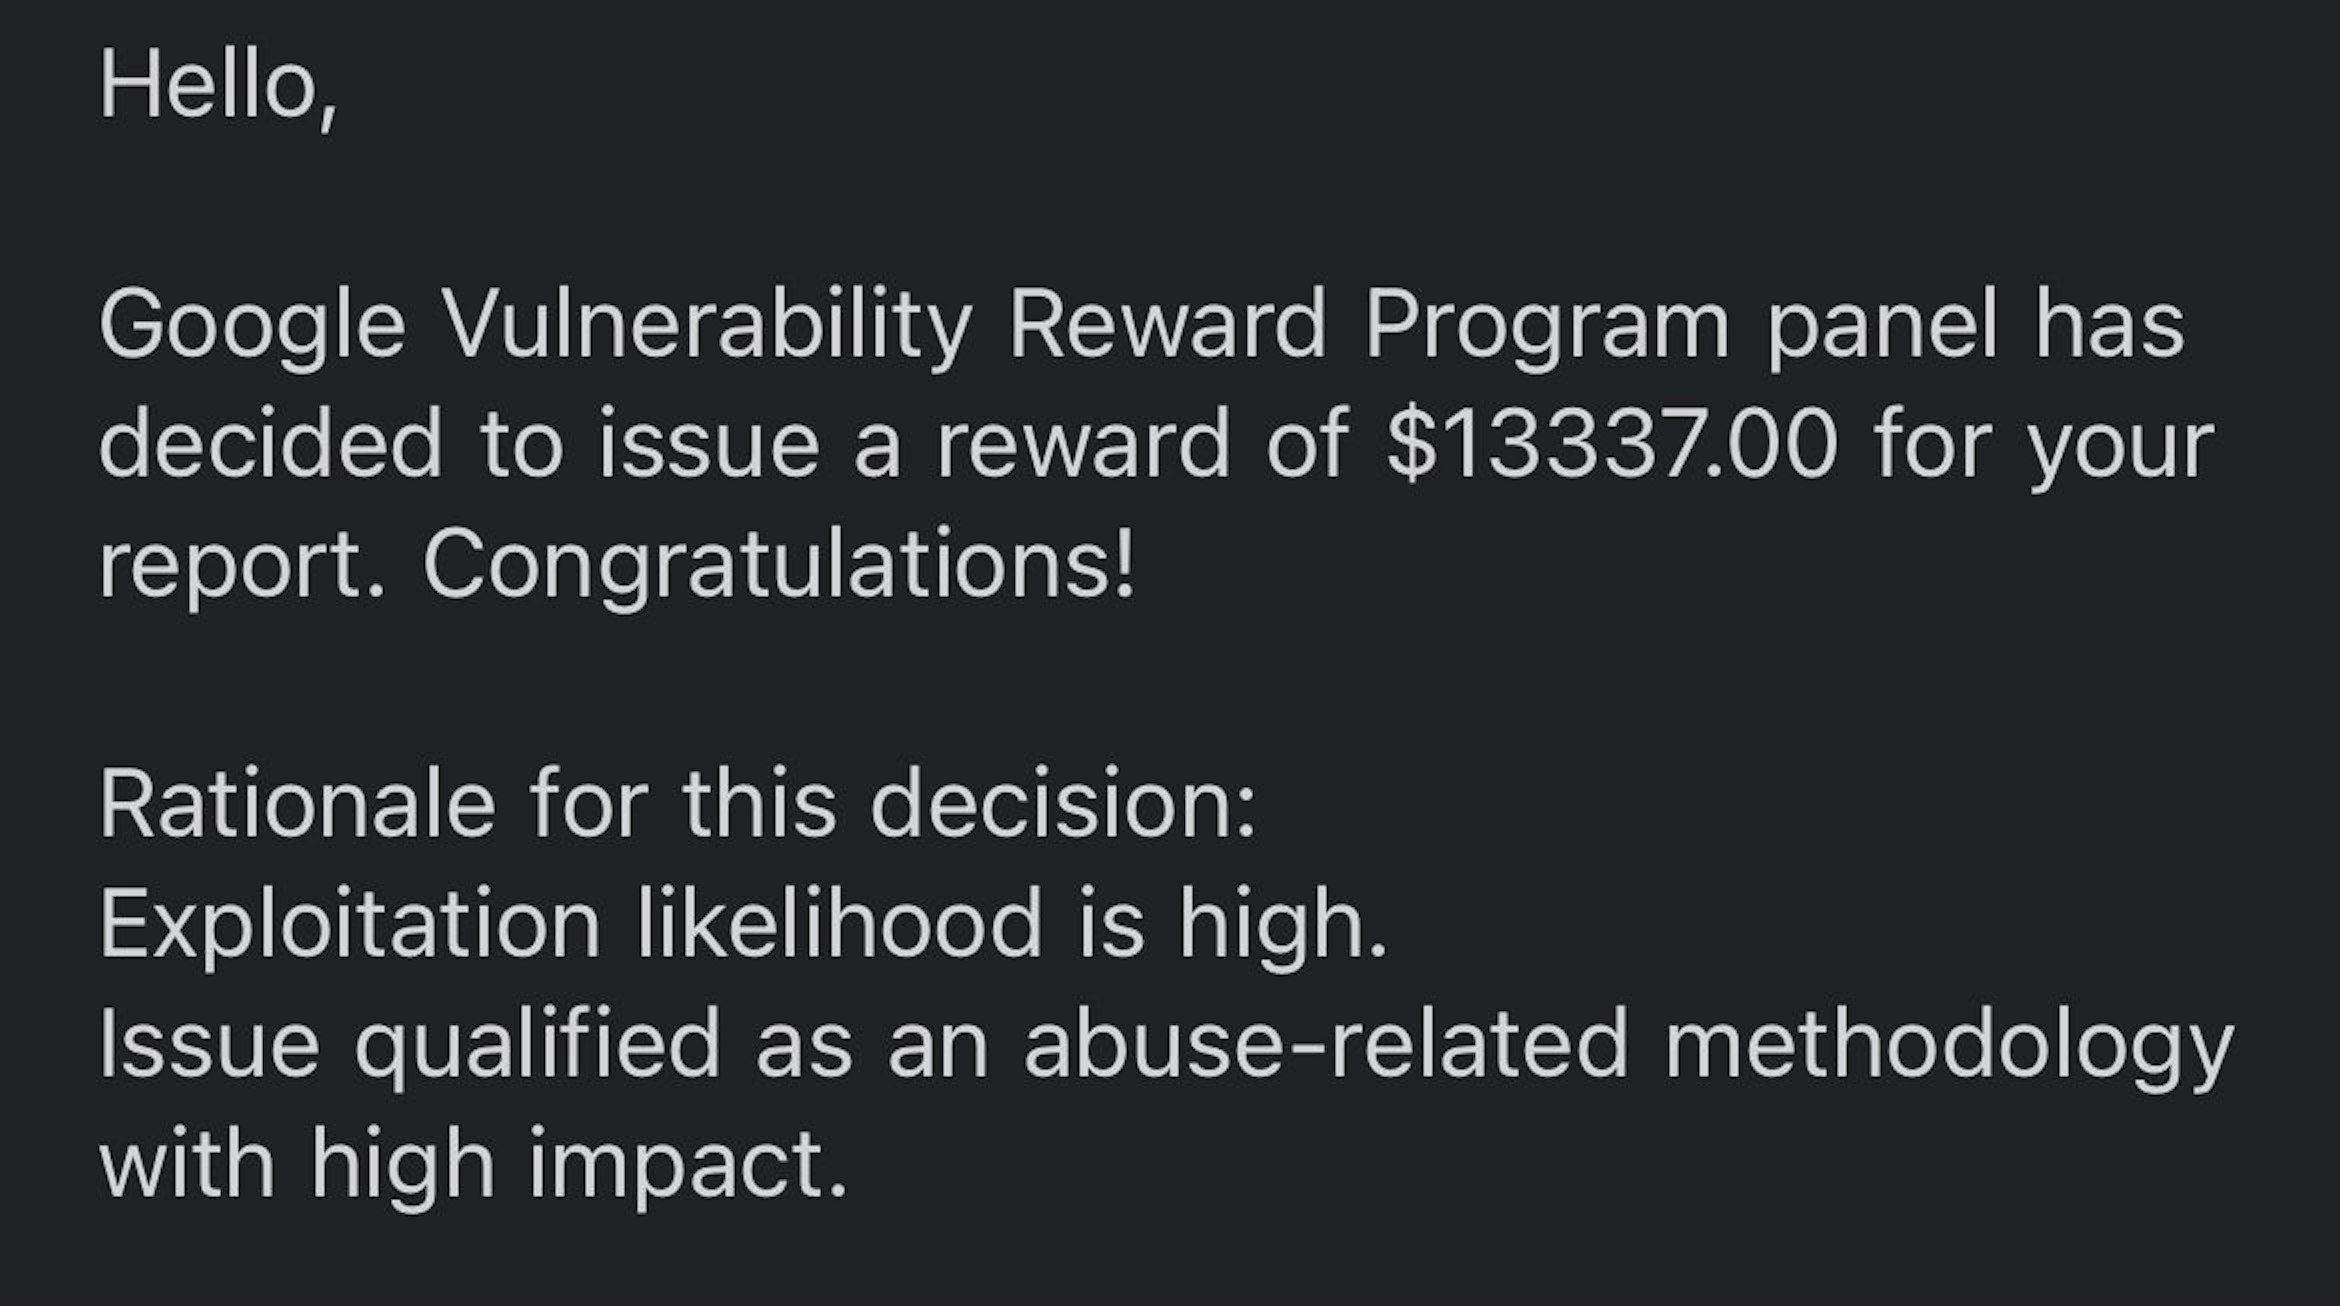The width and height of the screenshot is (2340, 1306).
Task: Click the word "Reward" in program name
Action: pyautogui.click(x=1166, y=326)
